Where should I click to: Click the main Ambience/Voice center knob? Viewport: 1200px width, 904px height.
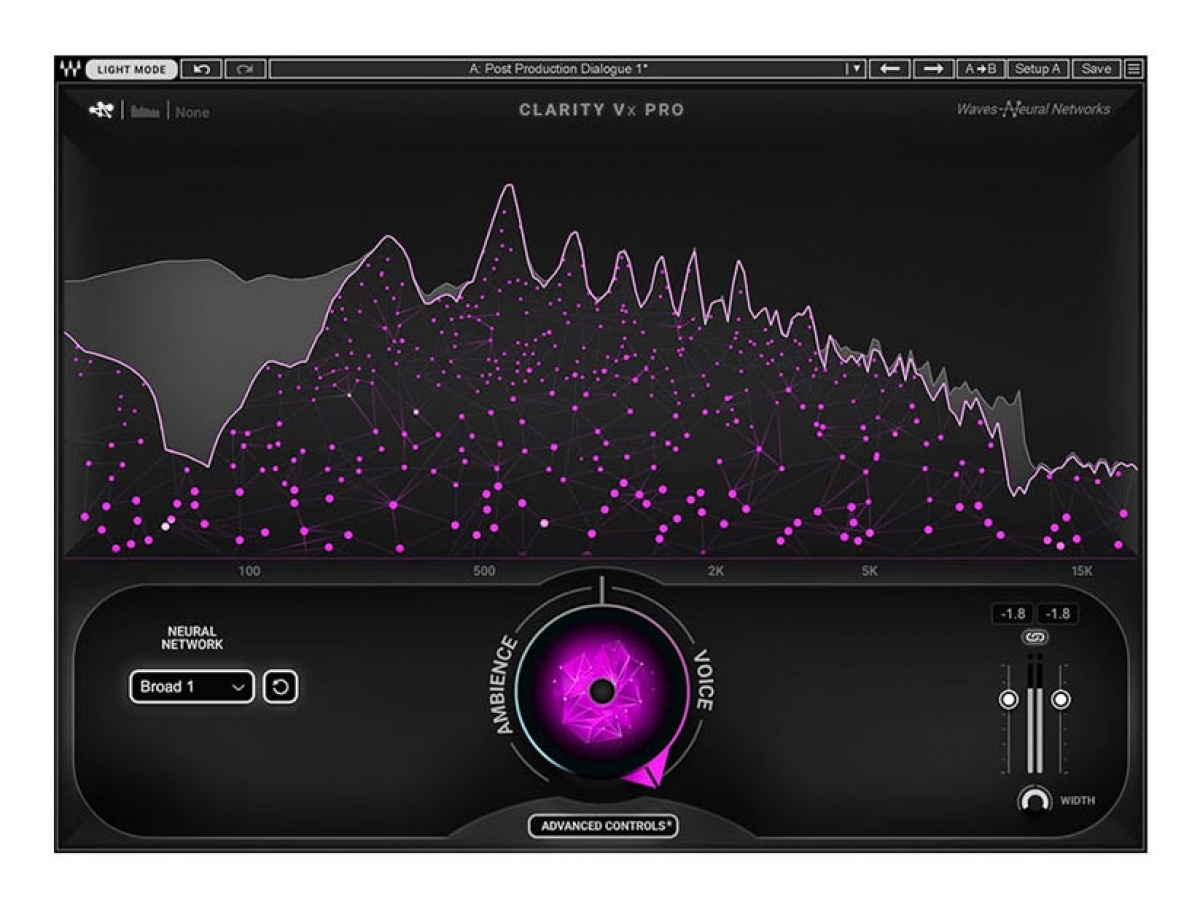coord(601,691)
